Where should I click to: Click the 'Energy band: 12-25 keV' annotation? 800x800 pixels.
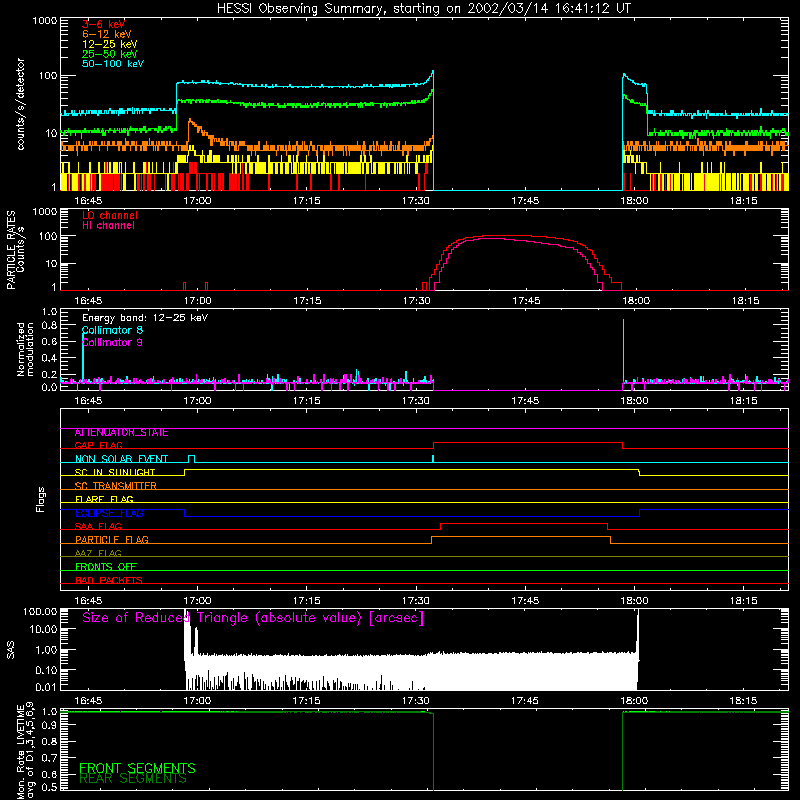(145, 318)
